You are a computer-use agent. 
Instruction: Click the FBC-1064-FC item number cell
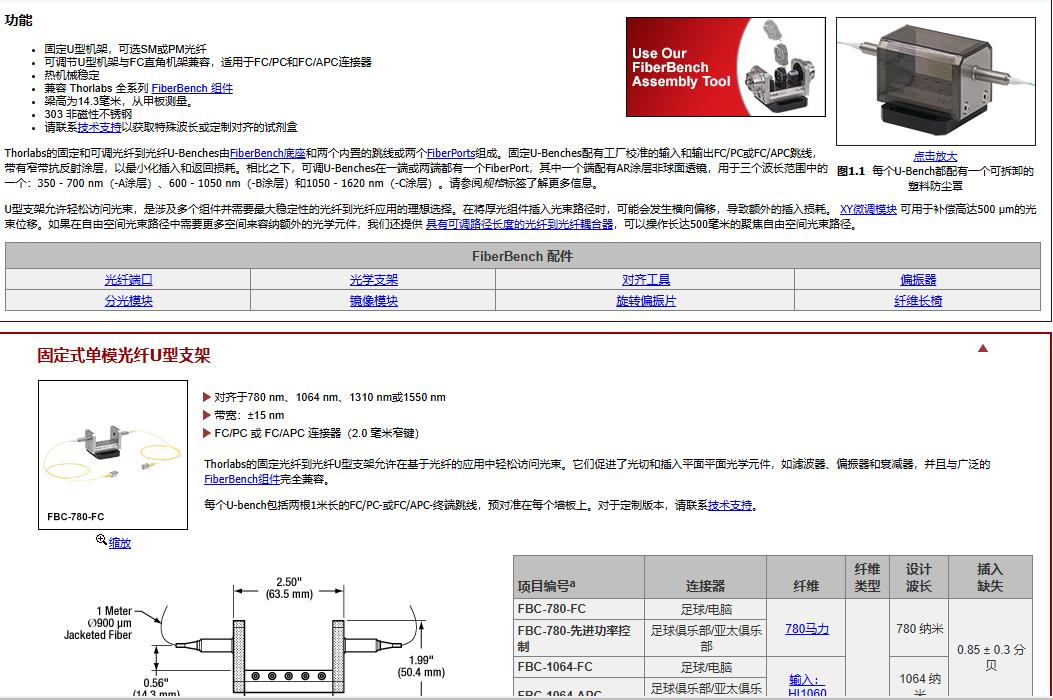[x=579, y=666]
